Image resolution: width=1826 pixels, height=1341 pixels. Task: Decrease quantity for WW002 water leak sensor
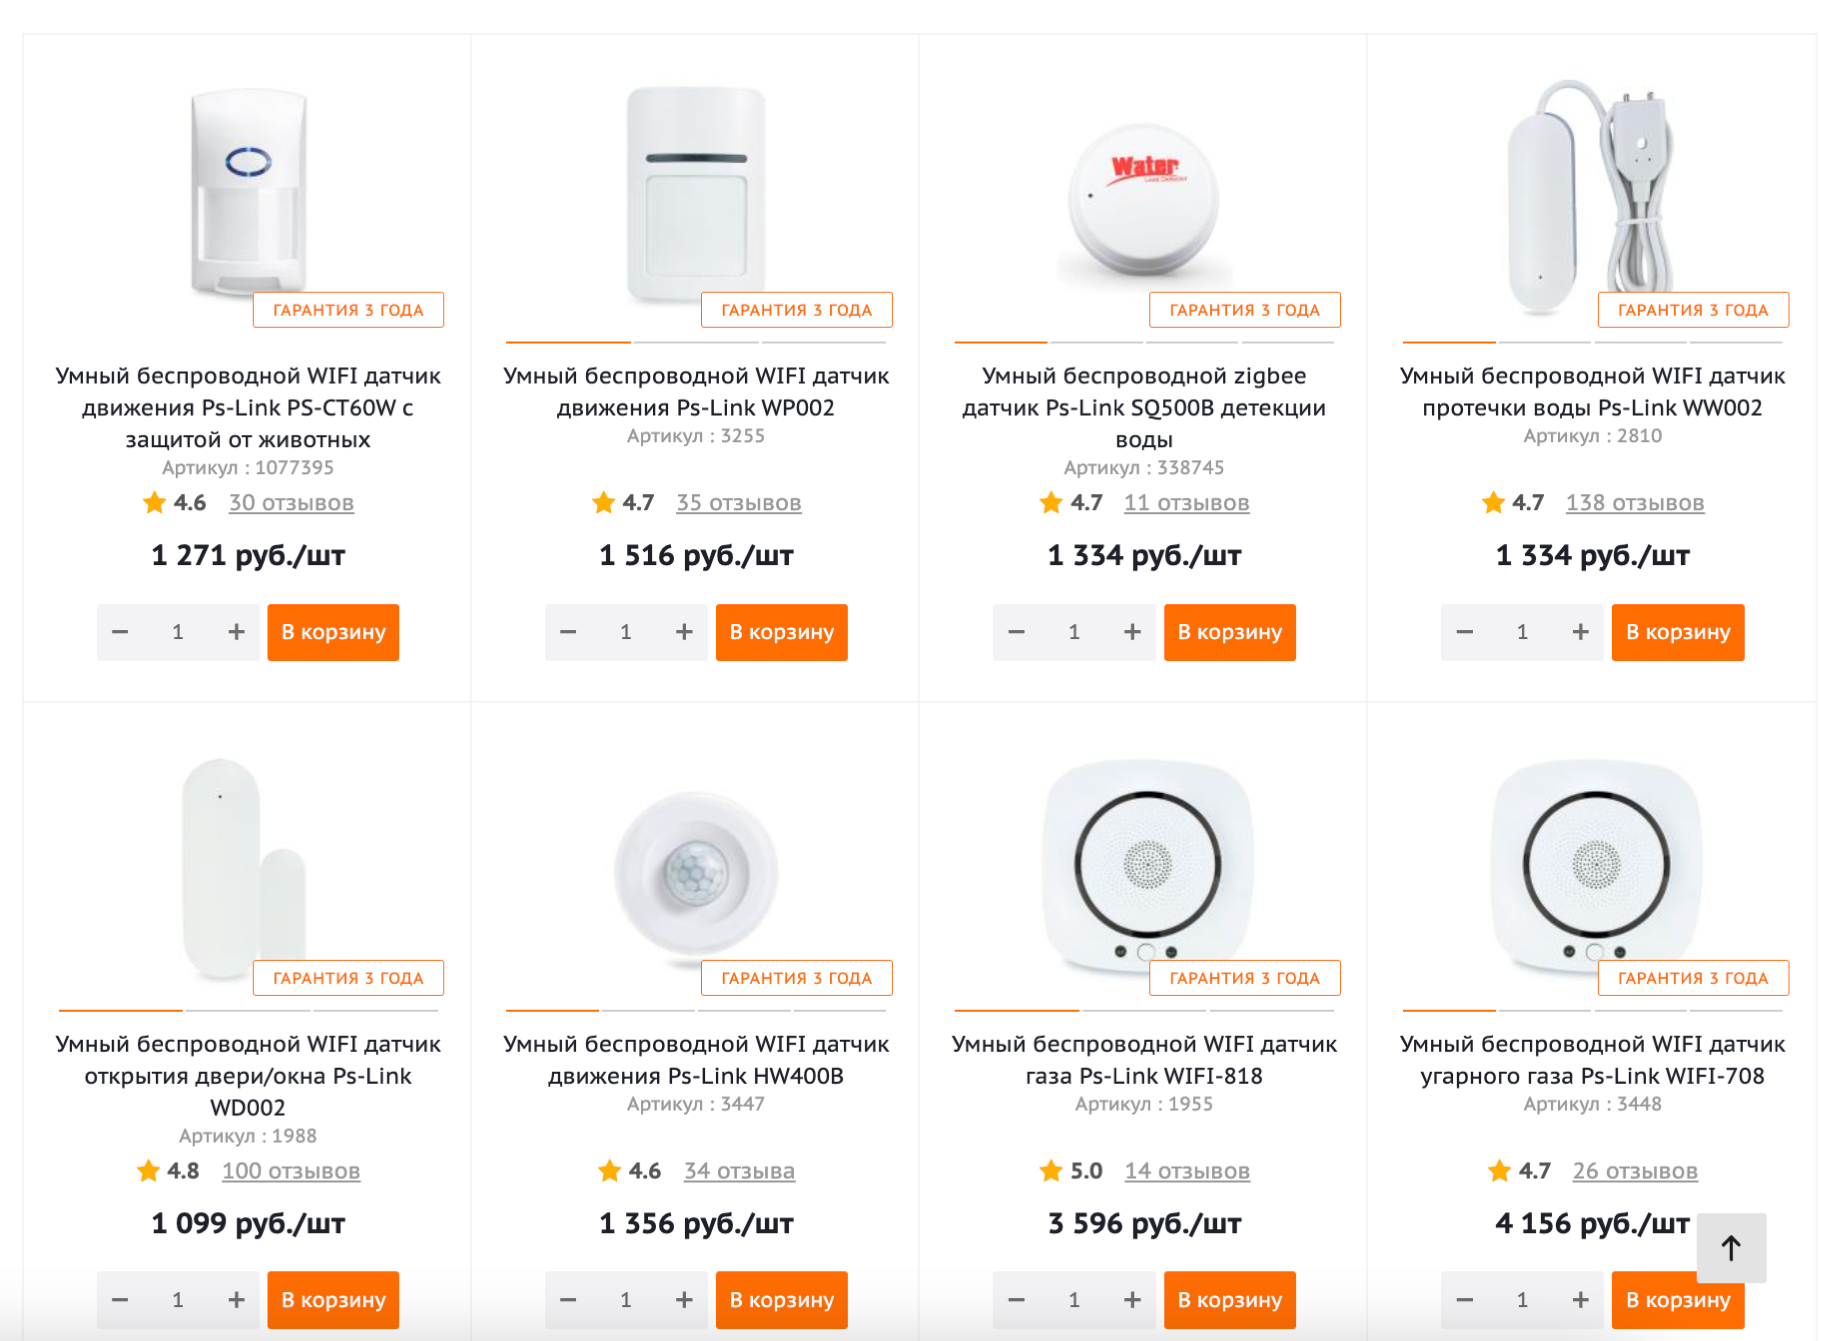coord(1465,632)
